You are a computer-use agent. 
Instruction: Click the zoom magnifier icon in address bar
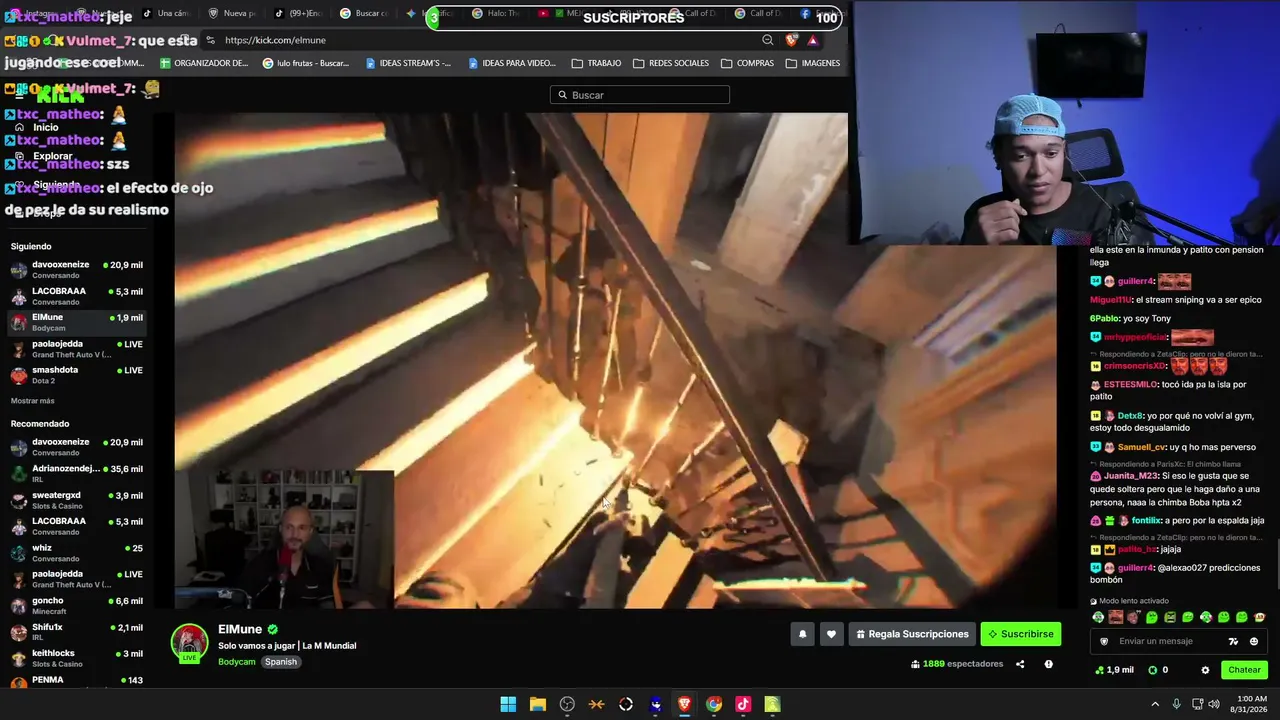768,40
